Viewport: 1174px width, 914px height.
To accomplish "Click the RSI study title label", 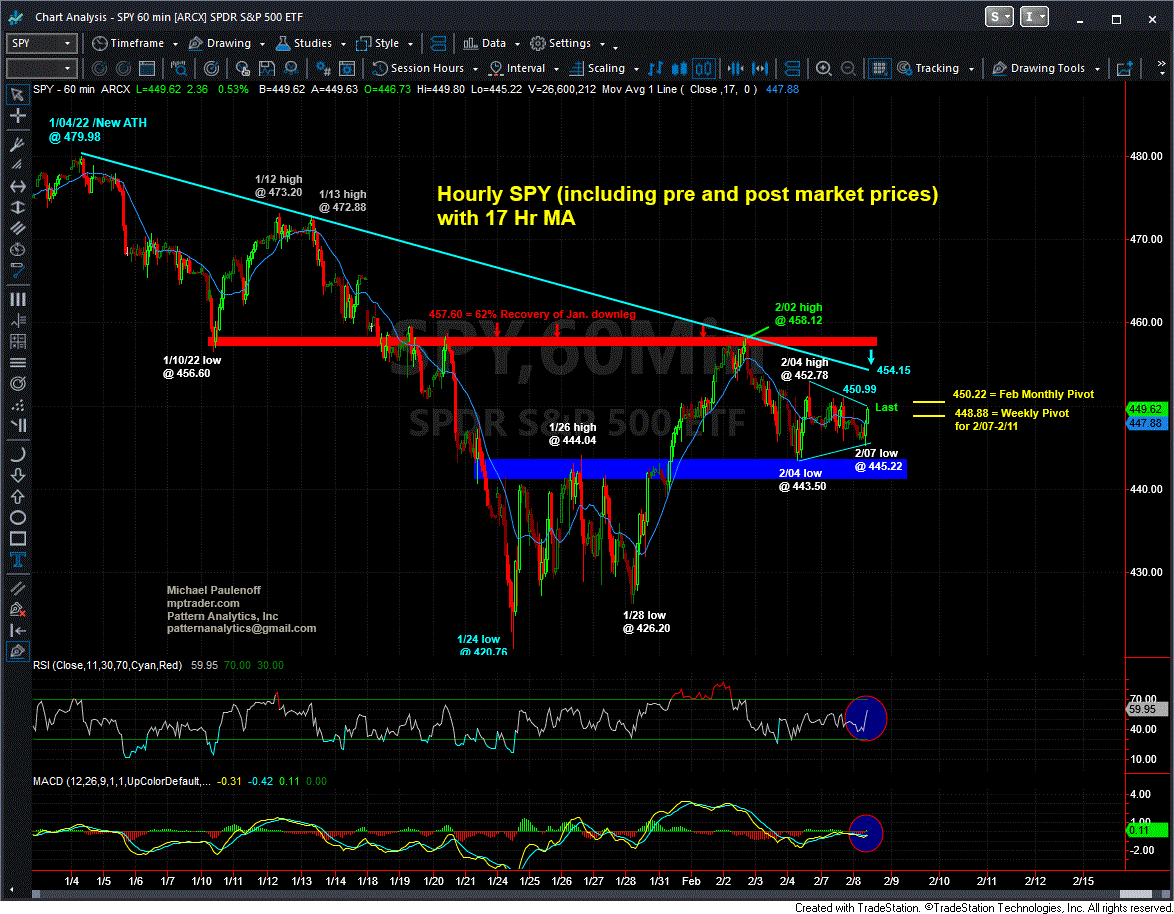I will (107, 665).
